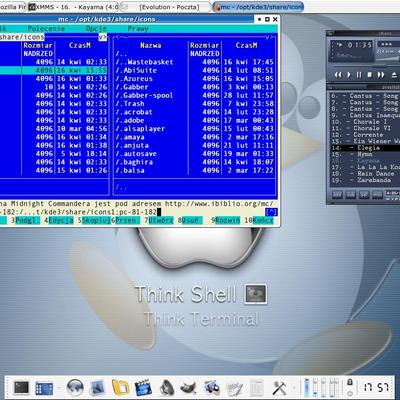Click the lock screen icon in dock

[x=349, y=382]
